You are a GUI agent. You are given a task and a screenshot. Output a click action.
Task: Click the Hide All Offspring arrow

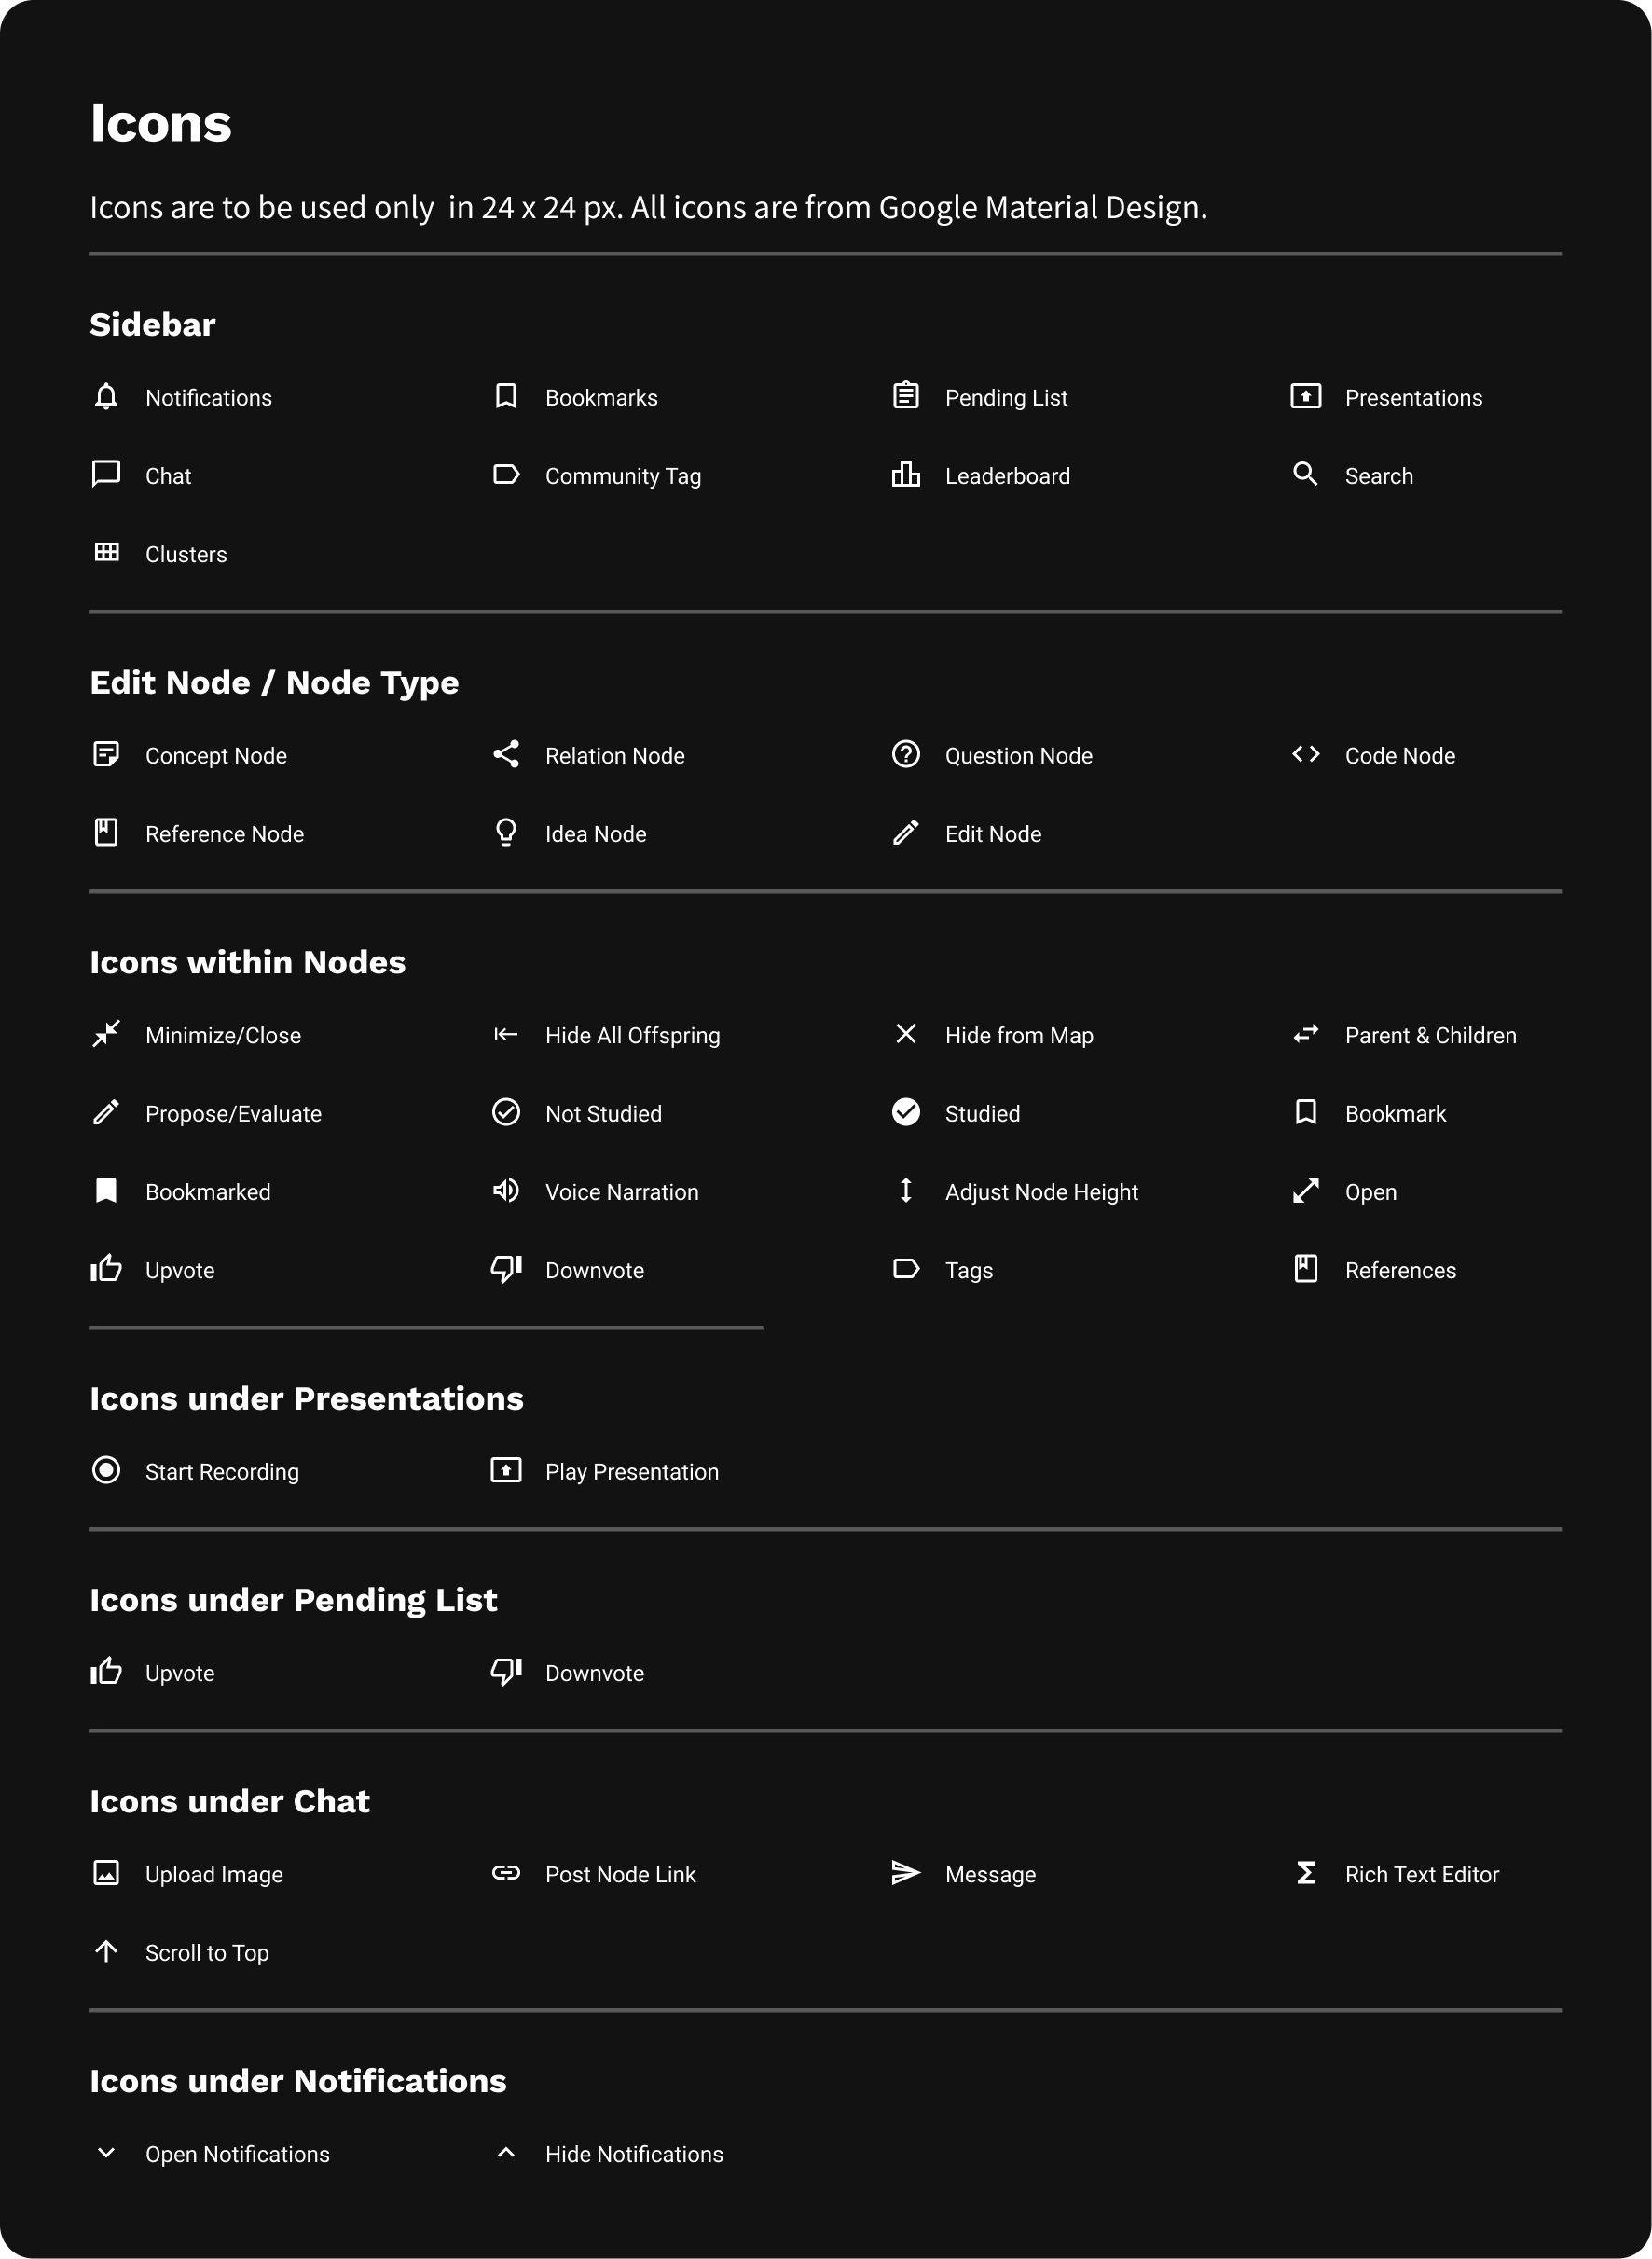point(506,1034)
